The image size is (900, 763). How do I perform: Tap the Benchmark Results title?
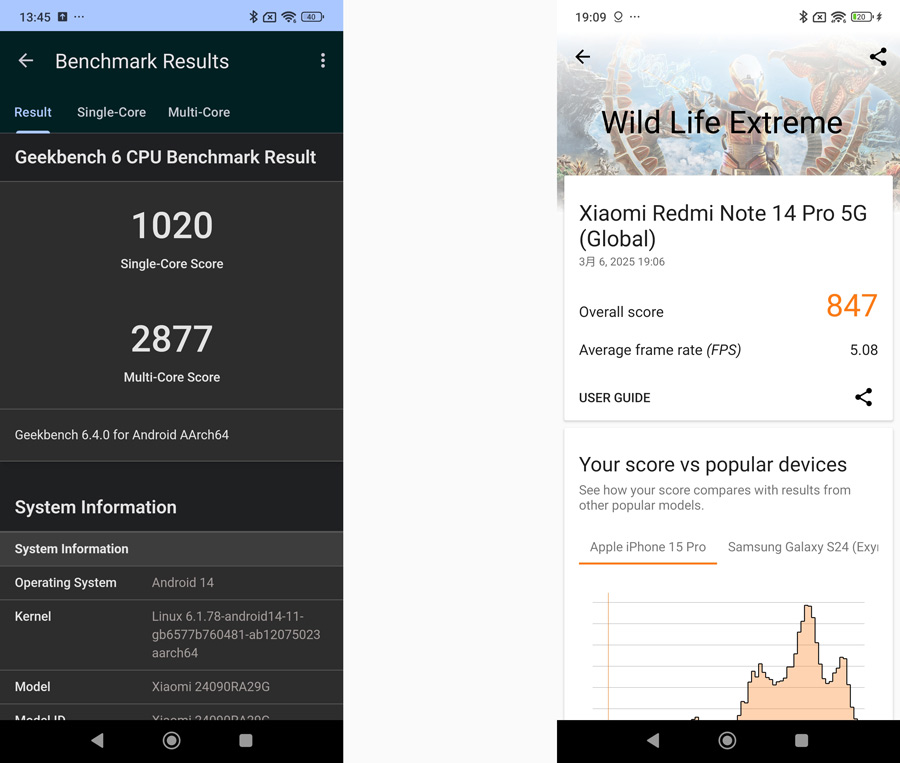tap(142, 61)
